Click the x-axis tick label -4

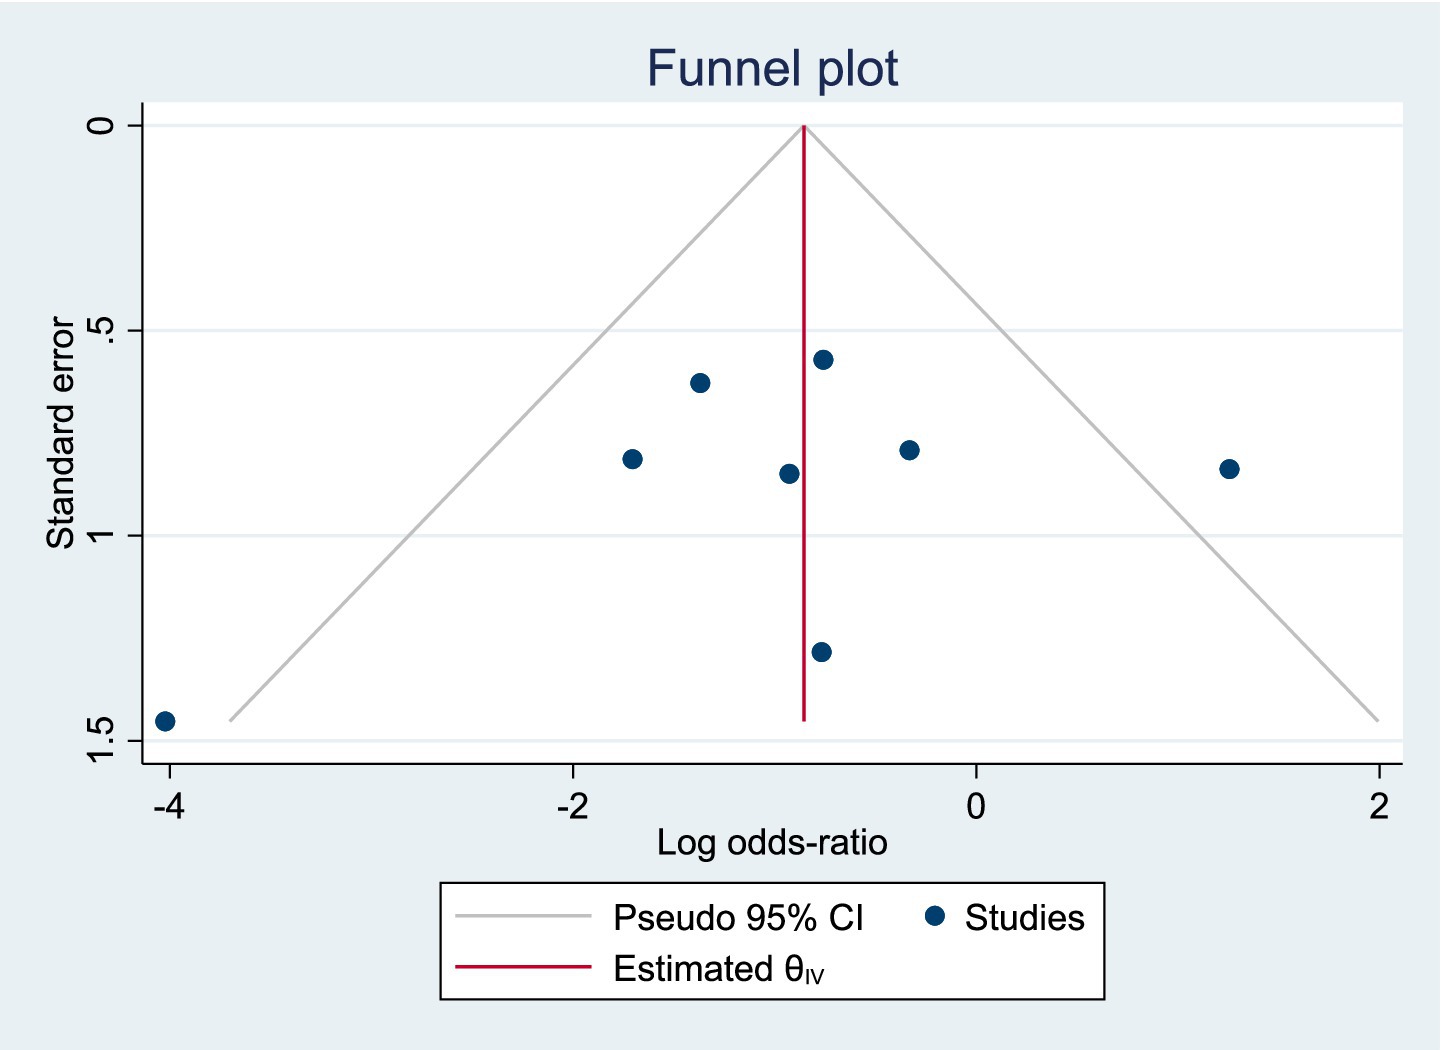point(169,805)
